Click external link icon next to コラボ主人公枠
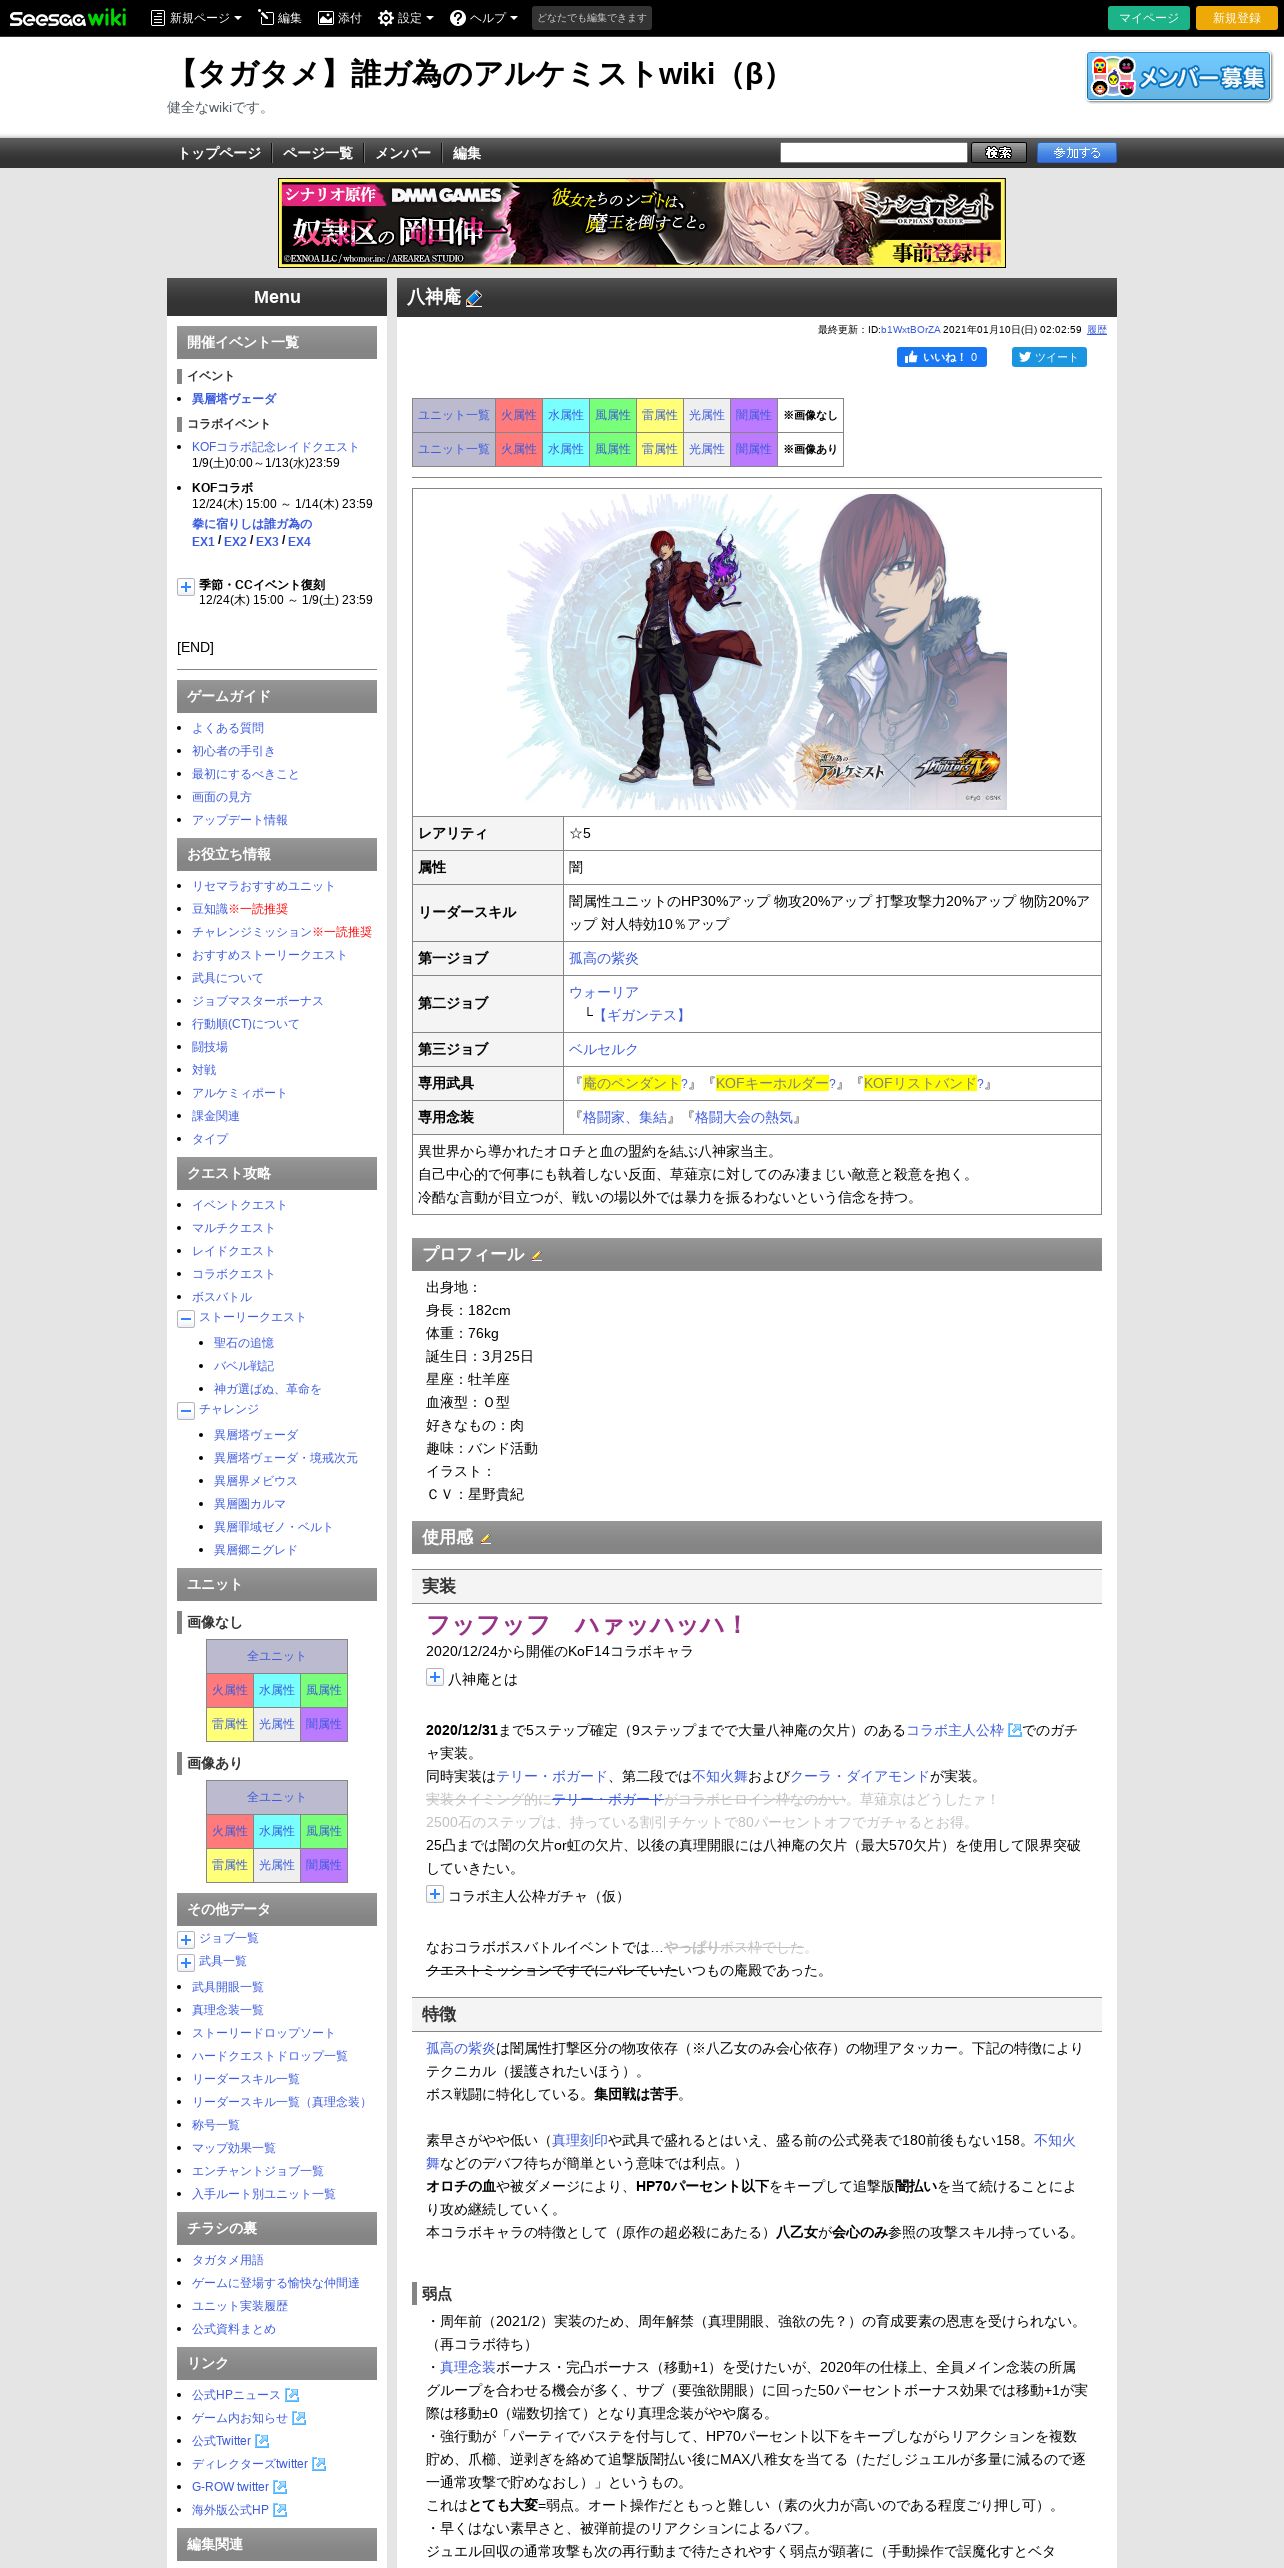The width and height of the screenshot is (1284, 2568). (1015, 1730)
